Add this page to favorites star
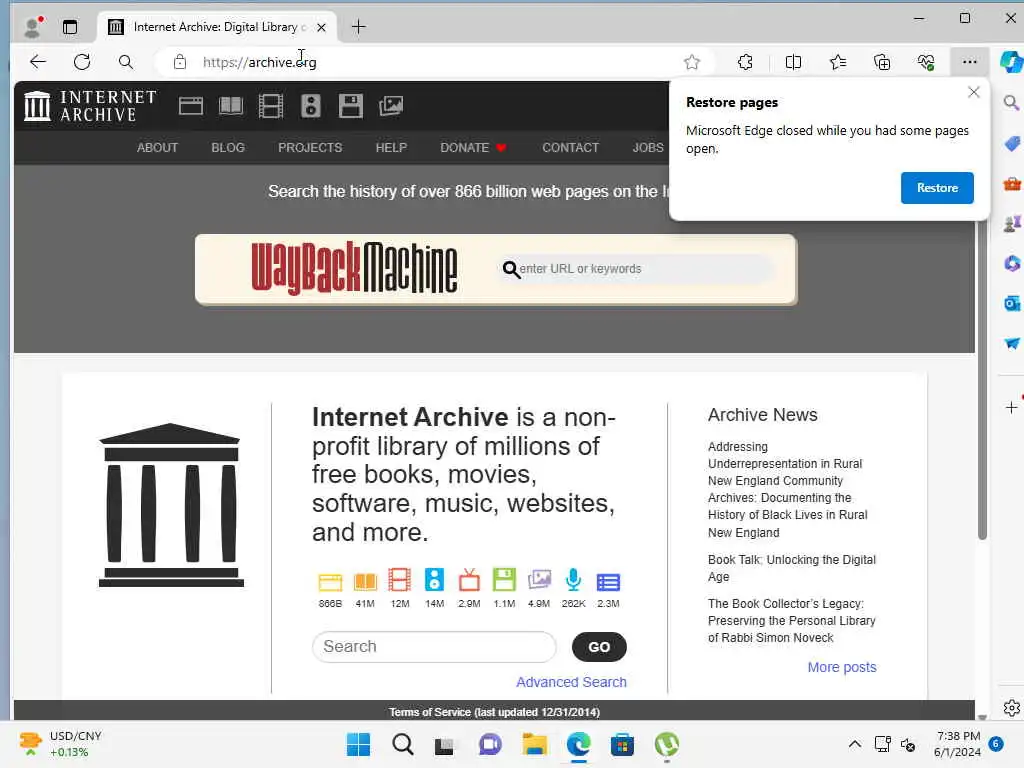Viewport: 1024px width, 768px height. (x=692, y=62)
